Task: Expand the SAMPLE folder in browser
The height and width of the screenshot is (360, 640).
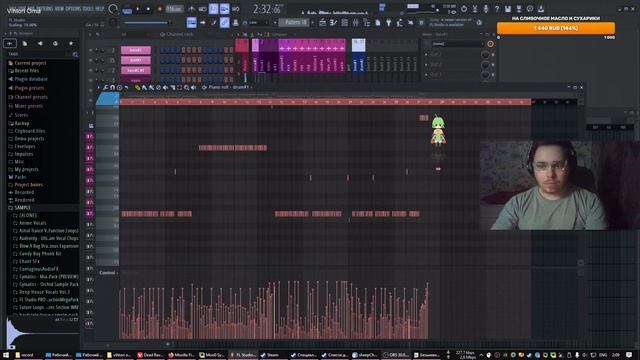Action: pyautogui.click(x=22, y=208)
